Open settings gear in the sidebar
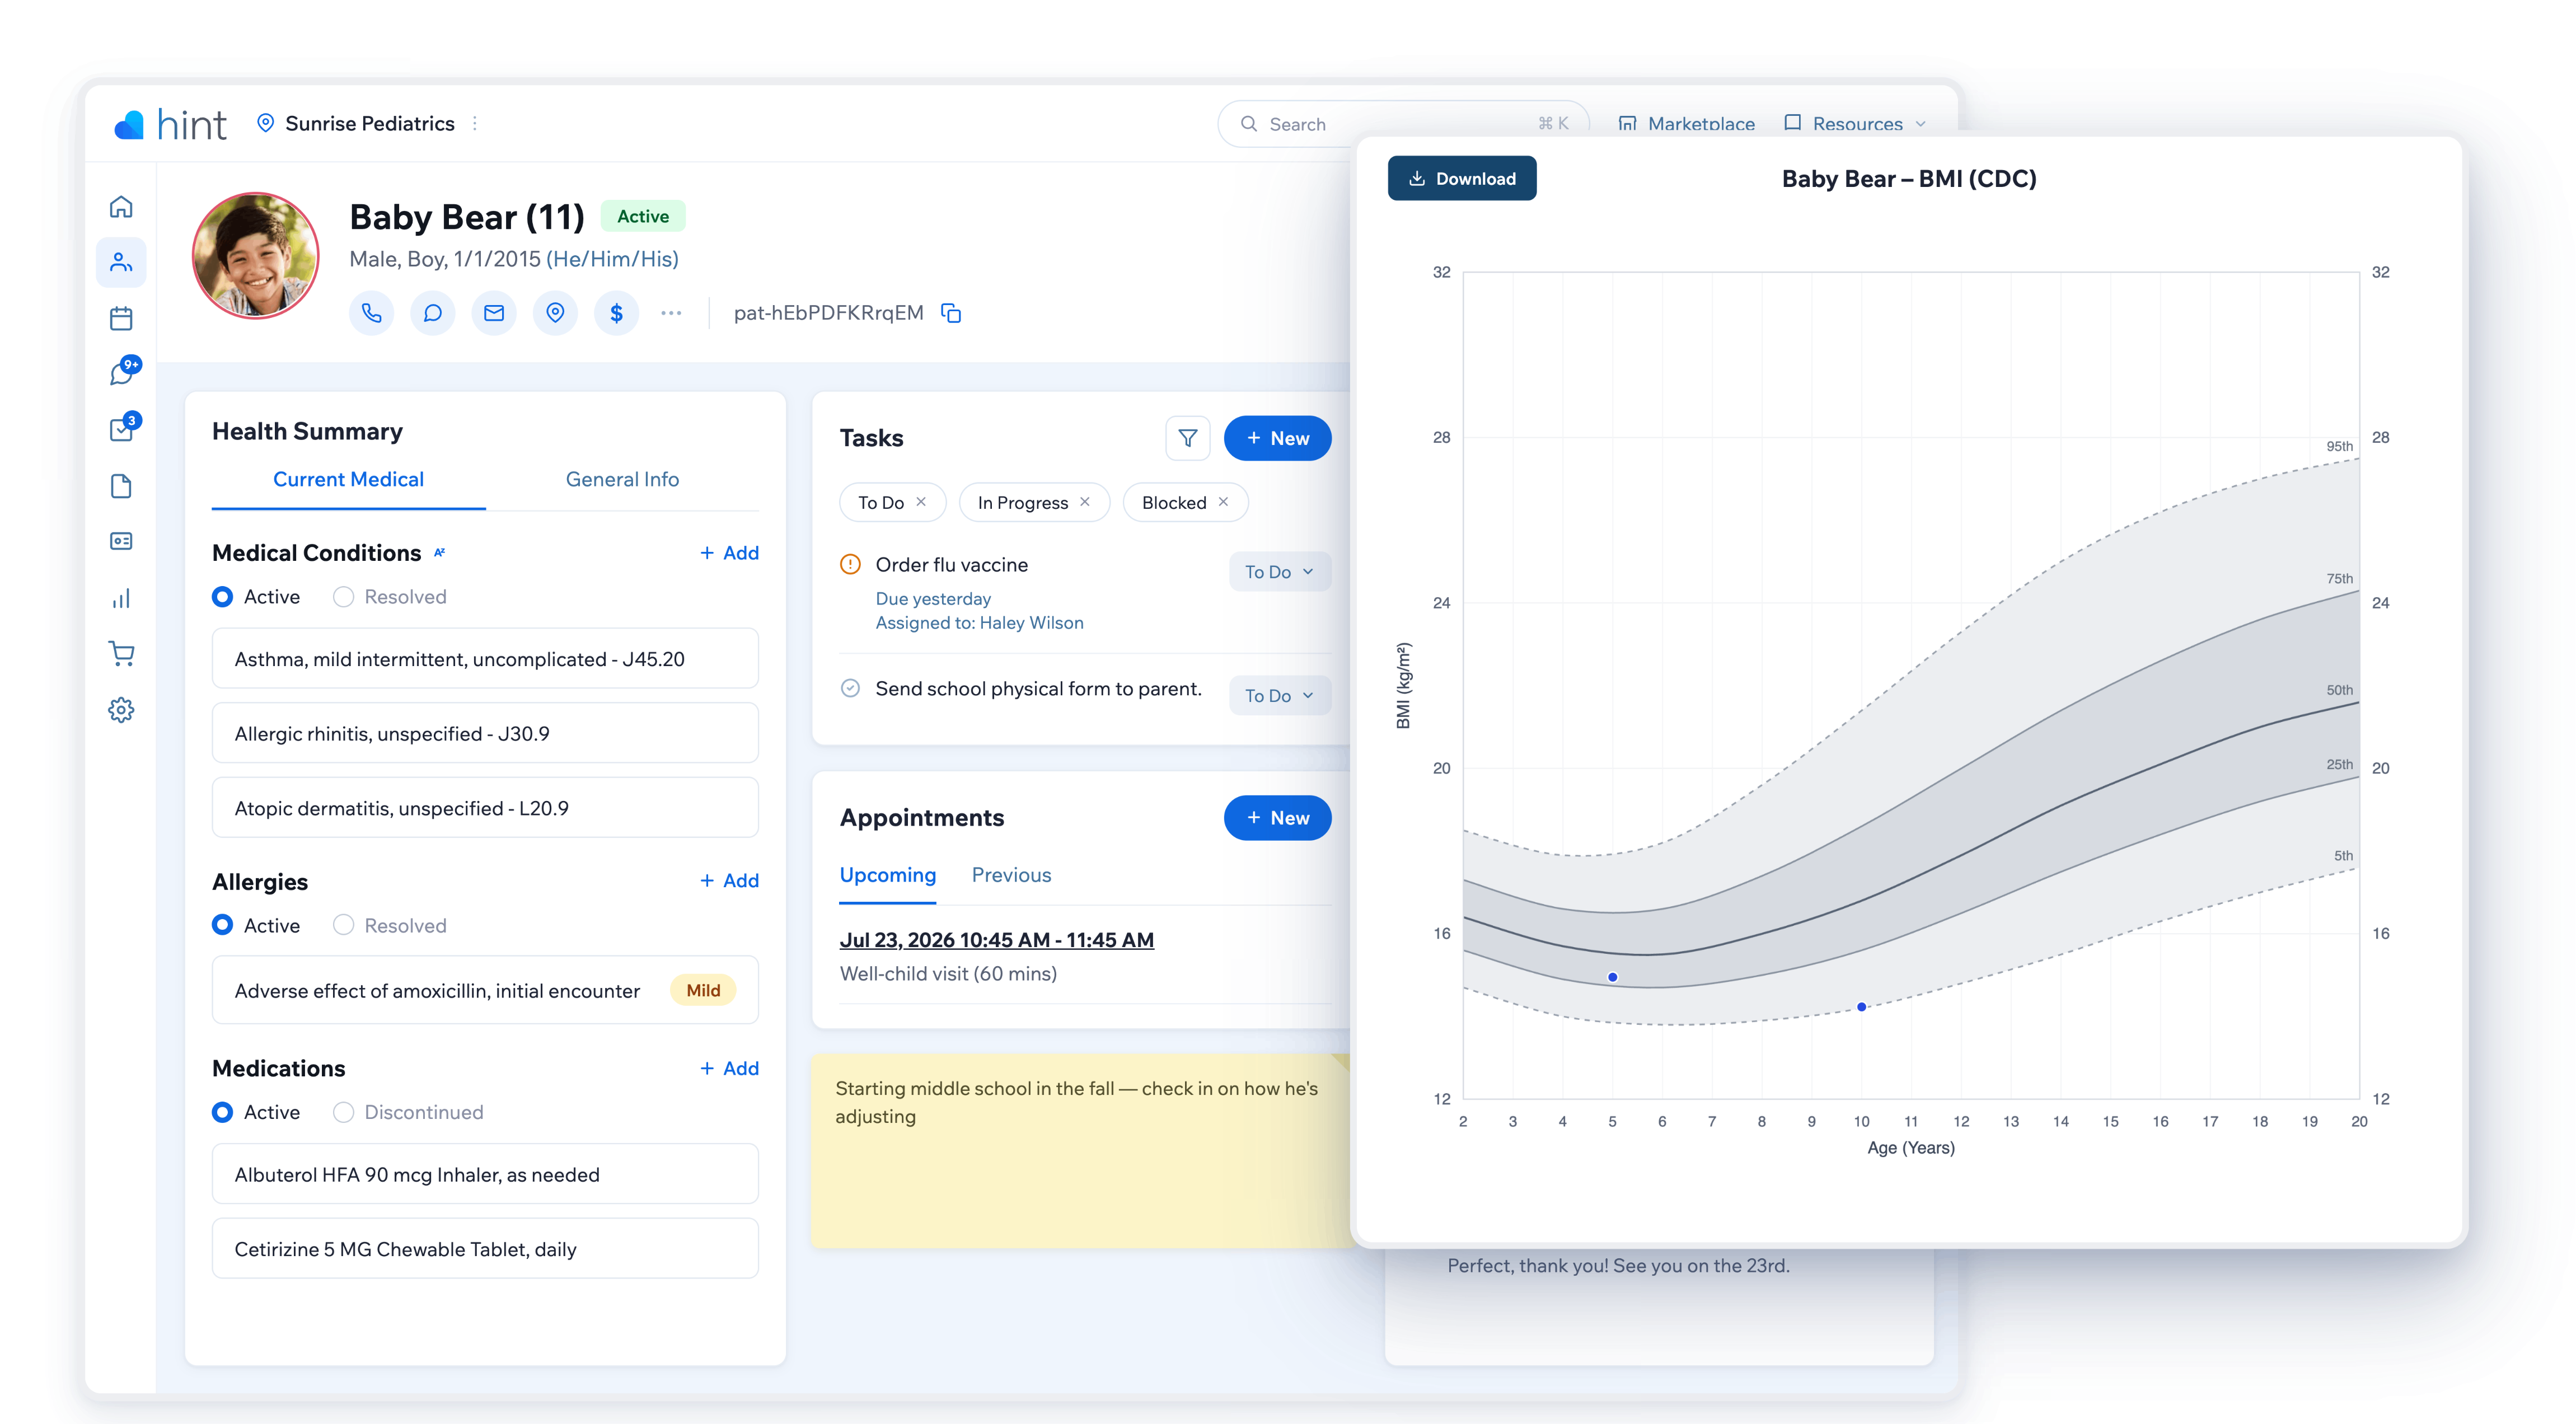 (121, 710)
